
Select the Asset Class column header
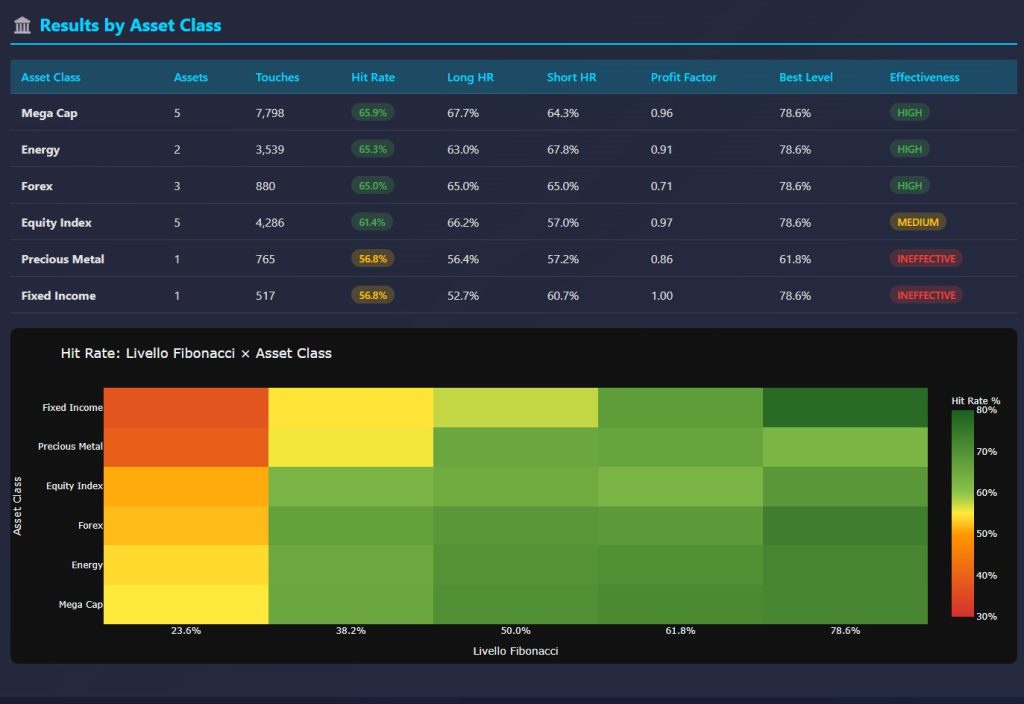52,77
